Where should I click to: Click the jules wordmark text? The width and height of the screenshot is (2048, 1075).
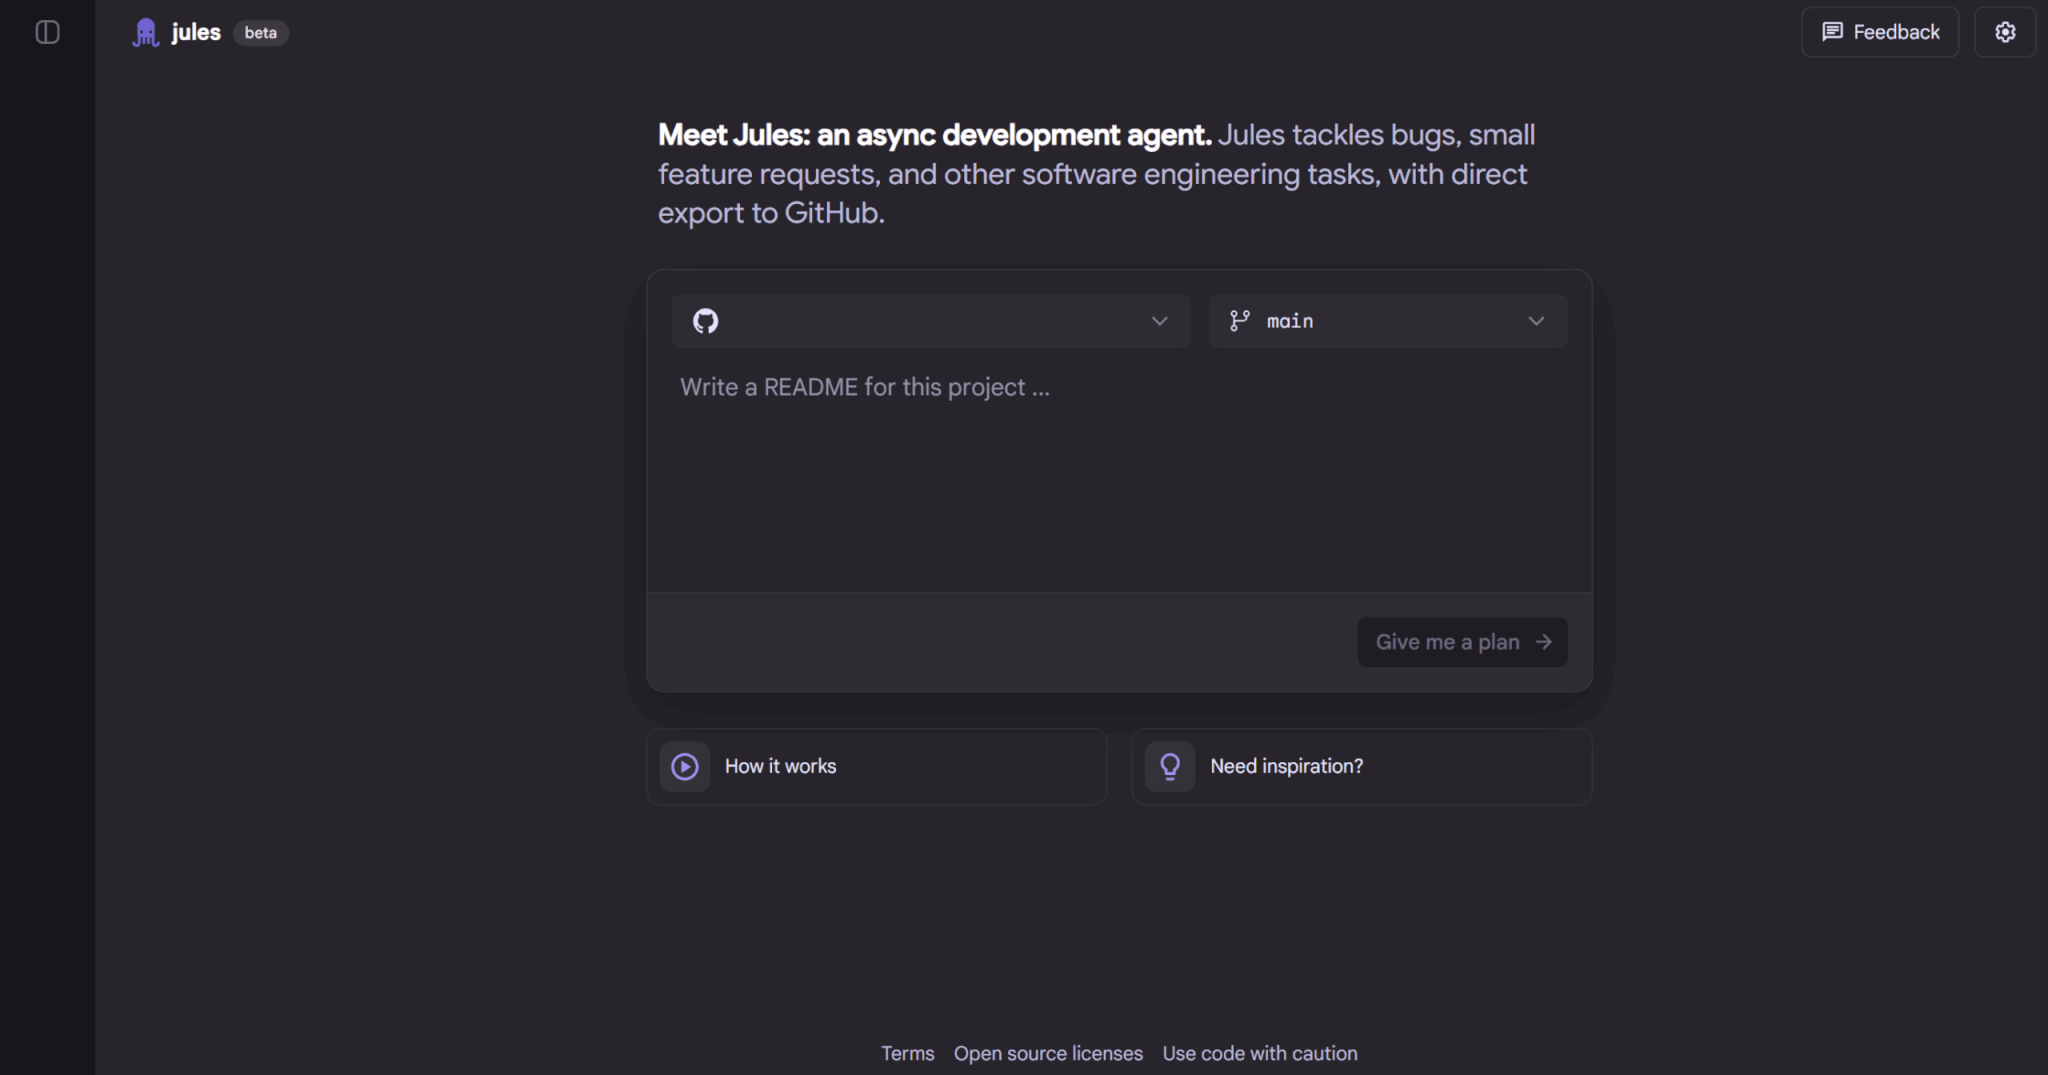(196, 32)
